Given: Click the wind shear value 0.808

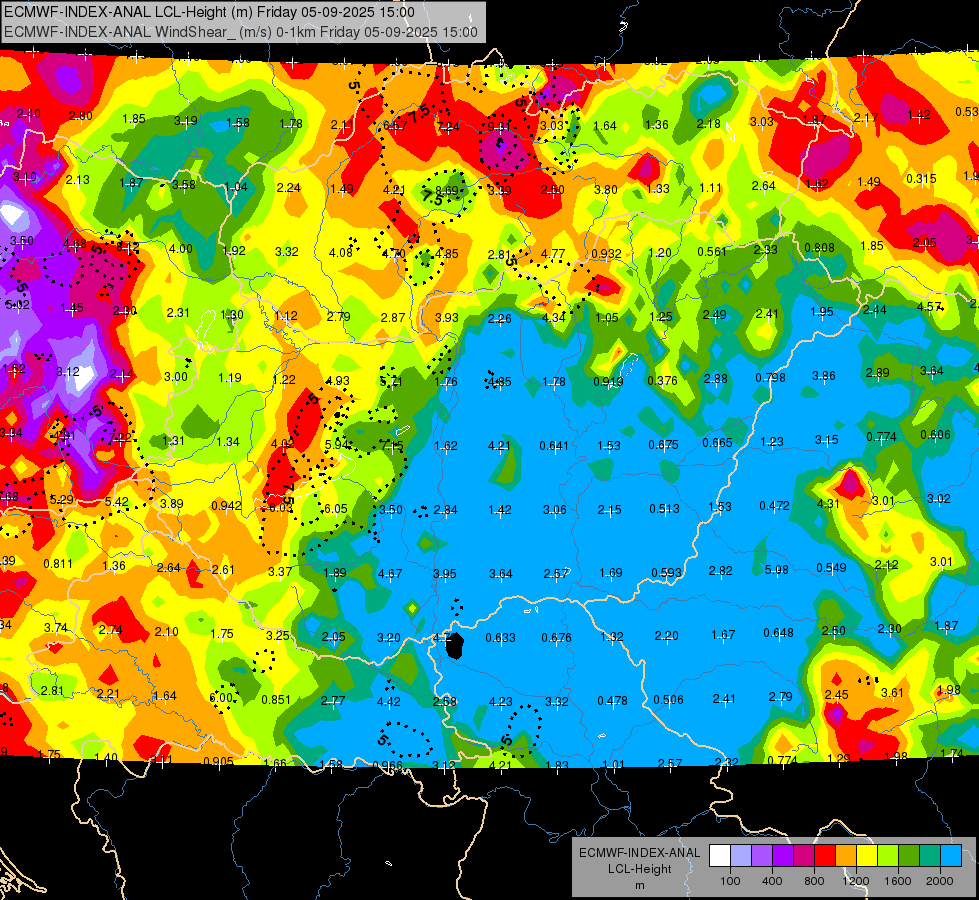Looking at the screenshot, I should tap(819, 248).
